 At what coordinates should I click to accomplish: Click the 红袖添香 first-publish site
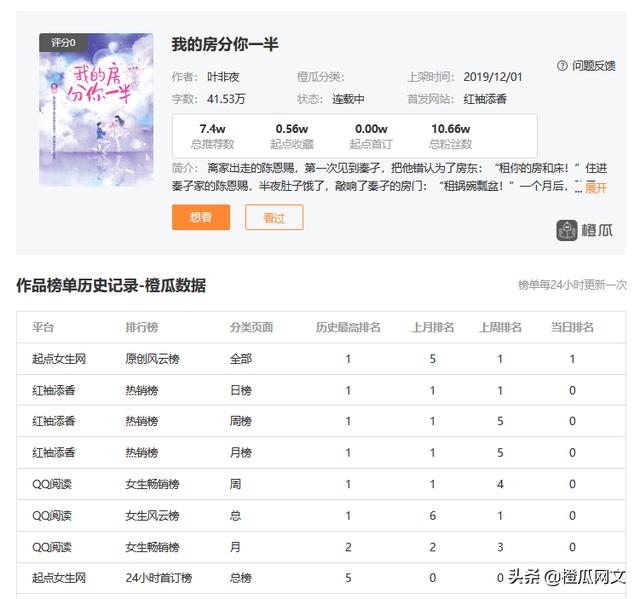click(485, 99)
